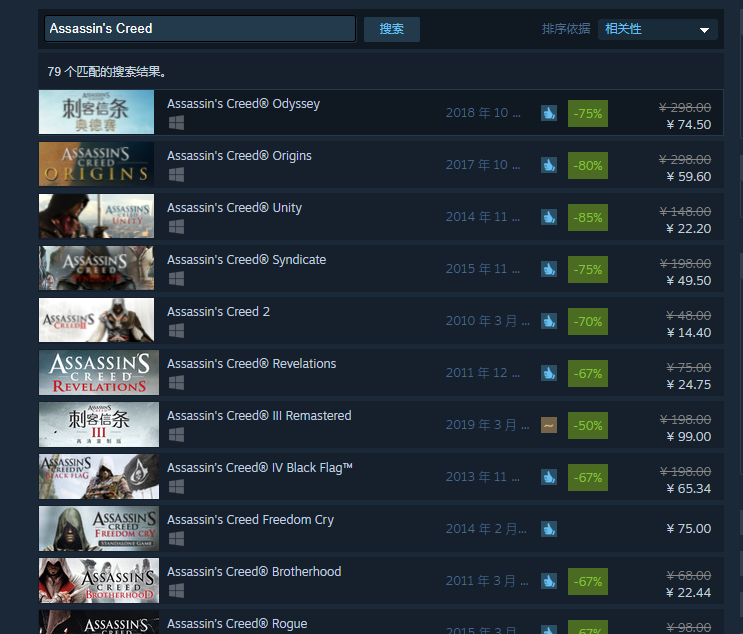Open Assassin's Creed Revelations cover image
Image resolution: width=743 pixels, height=634 pixels.
click(x=97, y=372)
